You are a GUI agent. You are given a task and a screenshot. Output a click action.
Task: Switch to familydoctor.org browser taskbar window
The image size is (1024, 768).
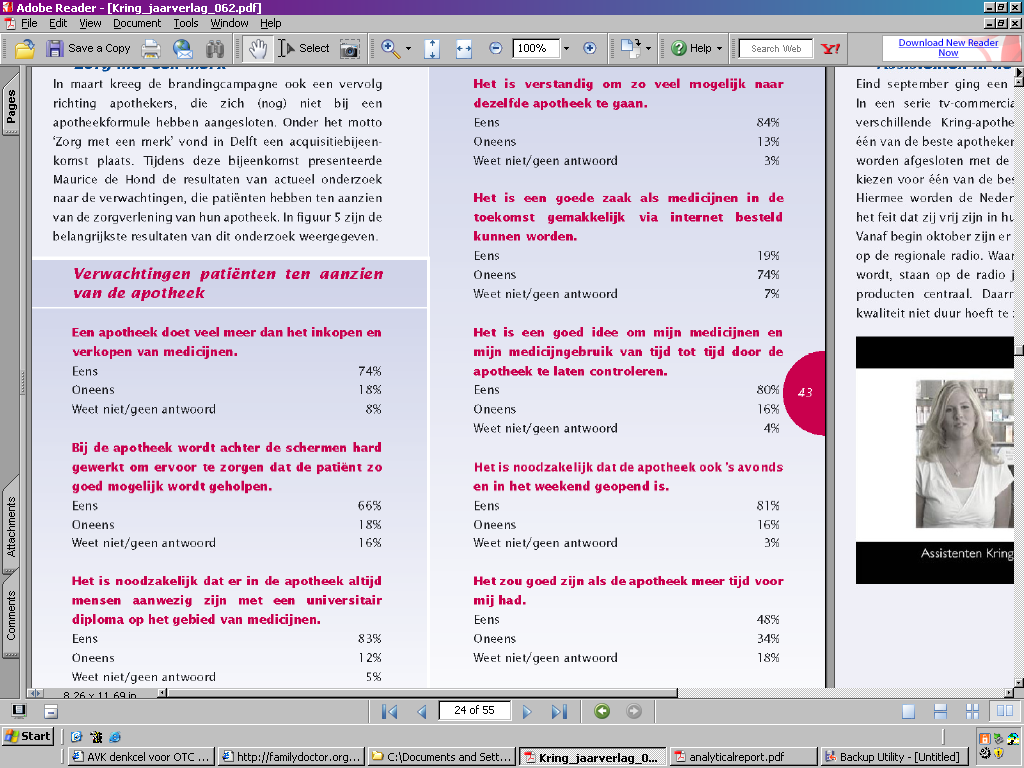point(291,757)
